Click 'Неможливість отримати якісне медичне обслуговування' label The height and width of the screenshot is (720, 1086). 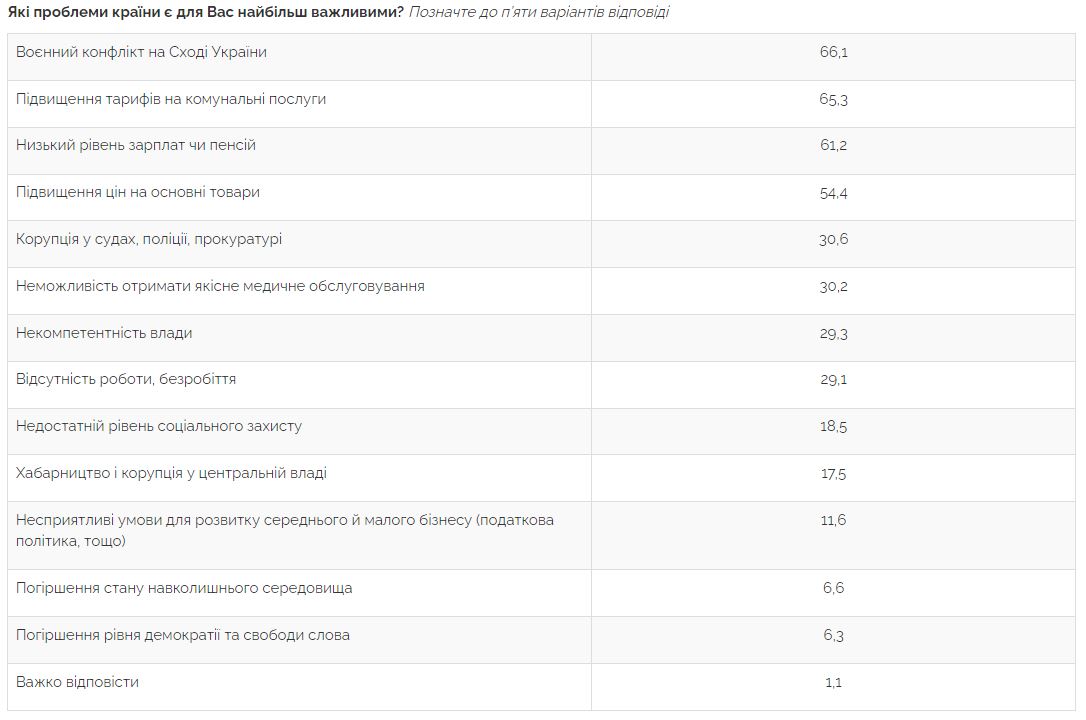click(220, 286)
